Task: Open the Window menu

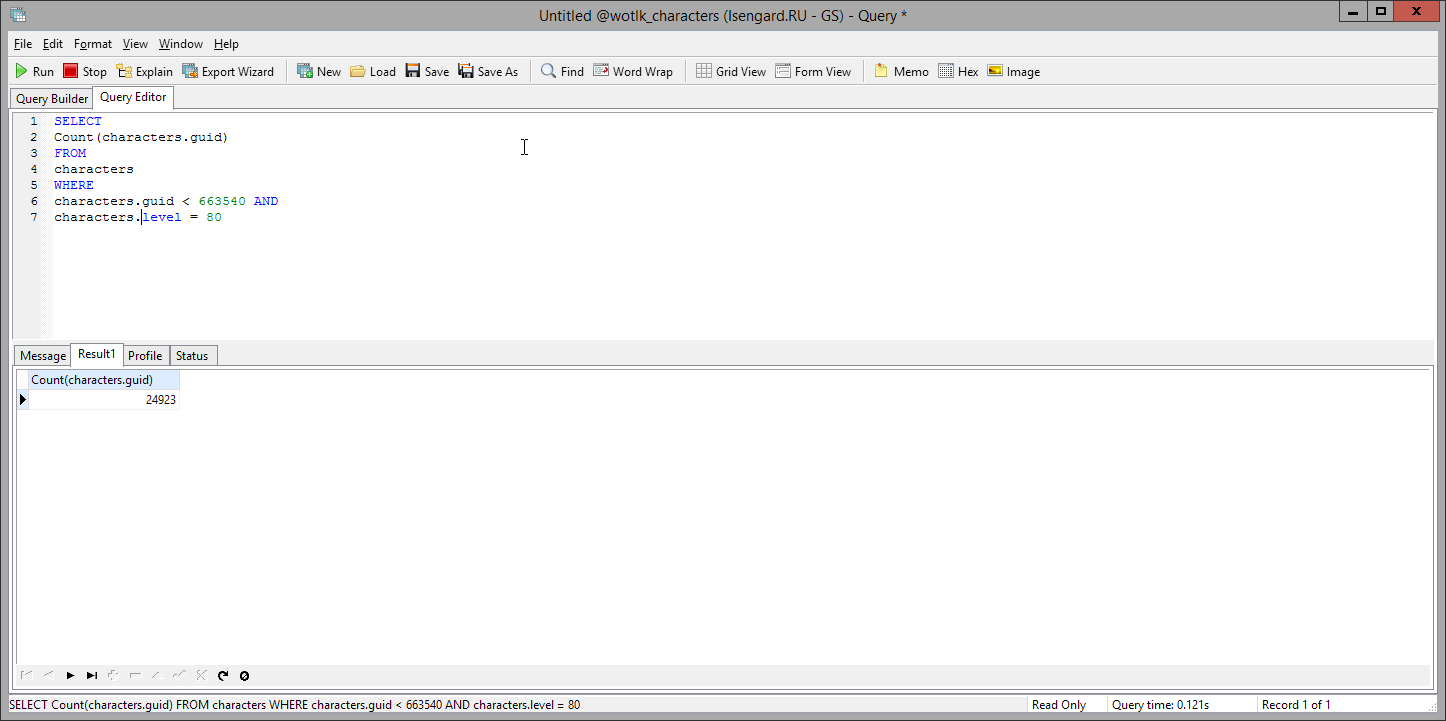Action: (180, 44)
